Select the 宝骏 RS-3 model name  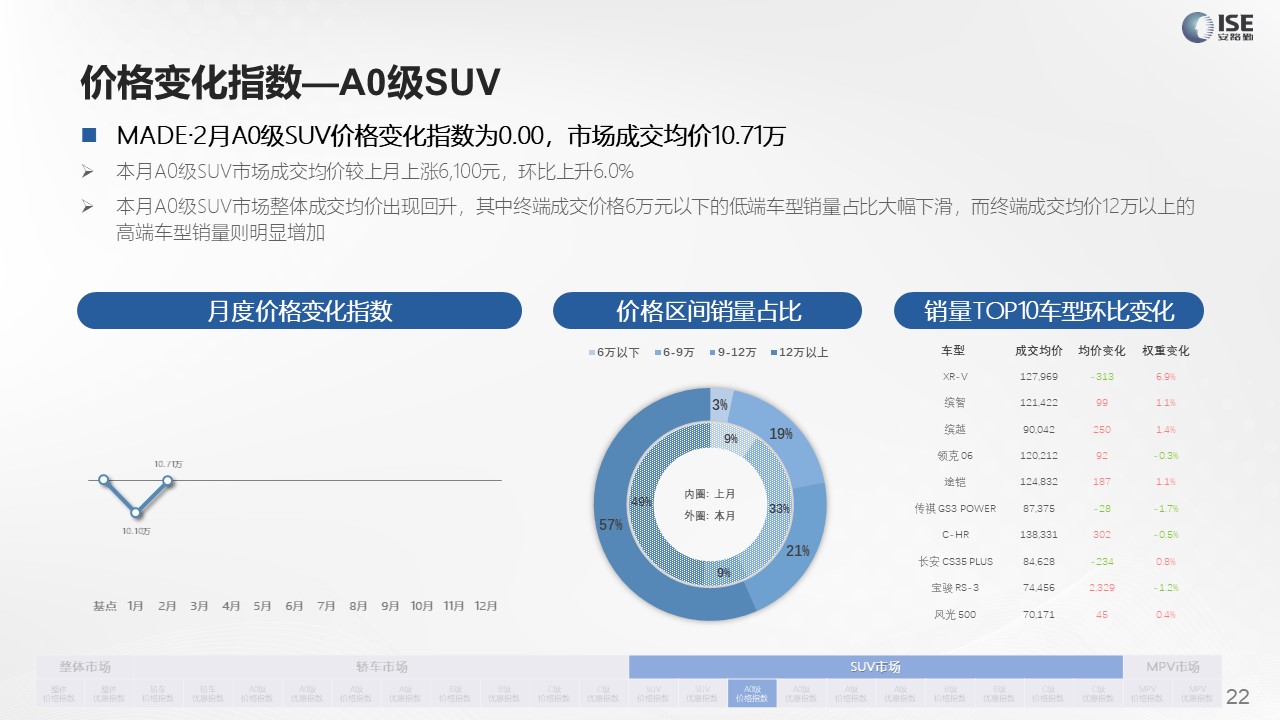point(955,588)
